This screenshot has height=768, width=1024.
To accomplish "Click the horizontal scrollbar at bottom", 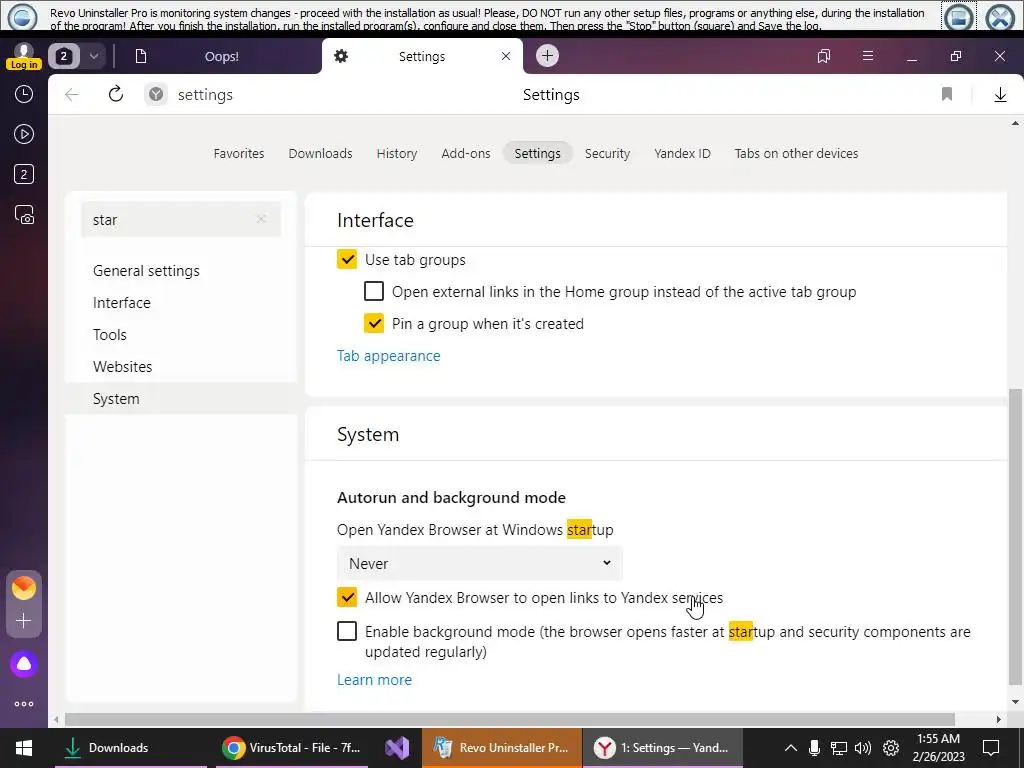I will coord(509,720).
